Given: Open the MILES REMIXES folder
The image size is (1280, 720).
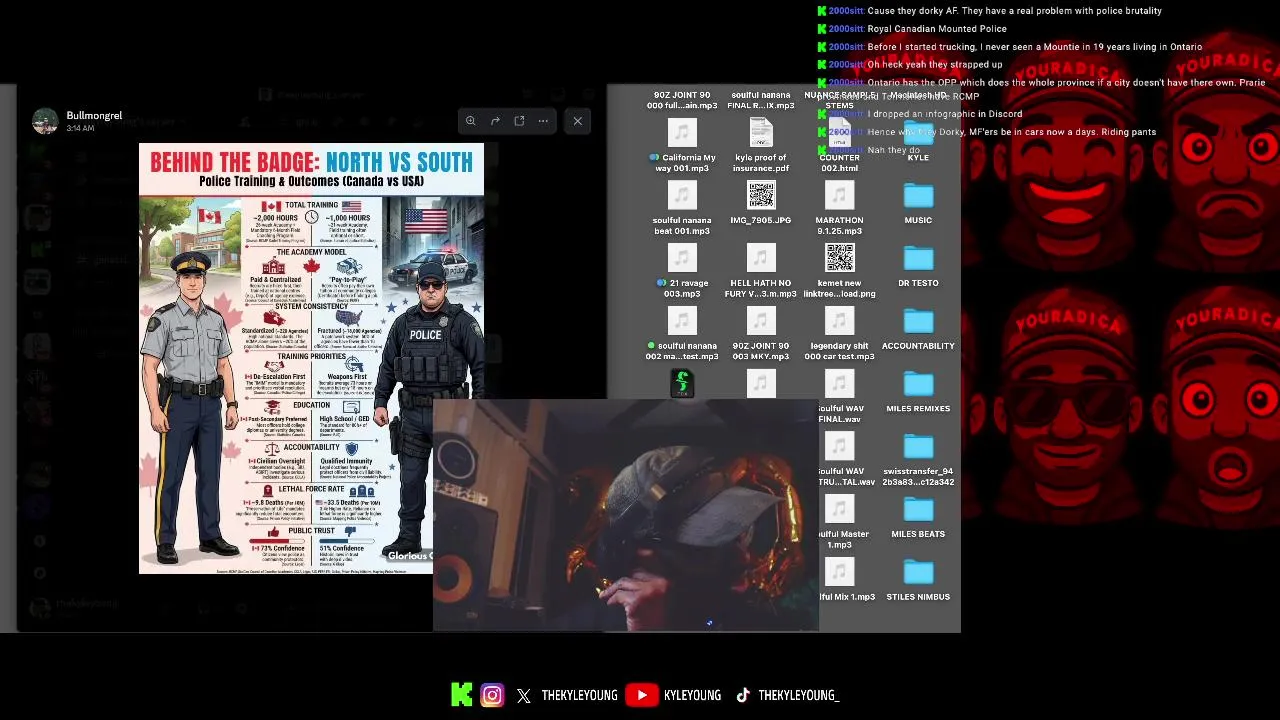Looking at the screenshot, I should tap(918, 384).
